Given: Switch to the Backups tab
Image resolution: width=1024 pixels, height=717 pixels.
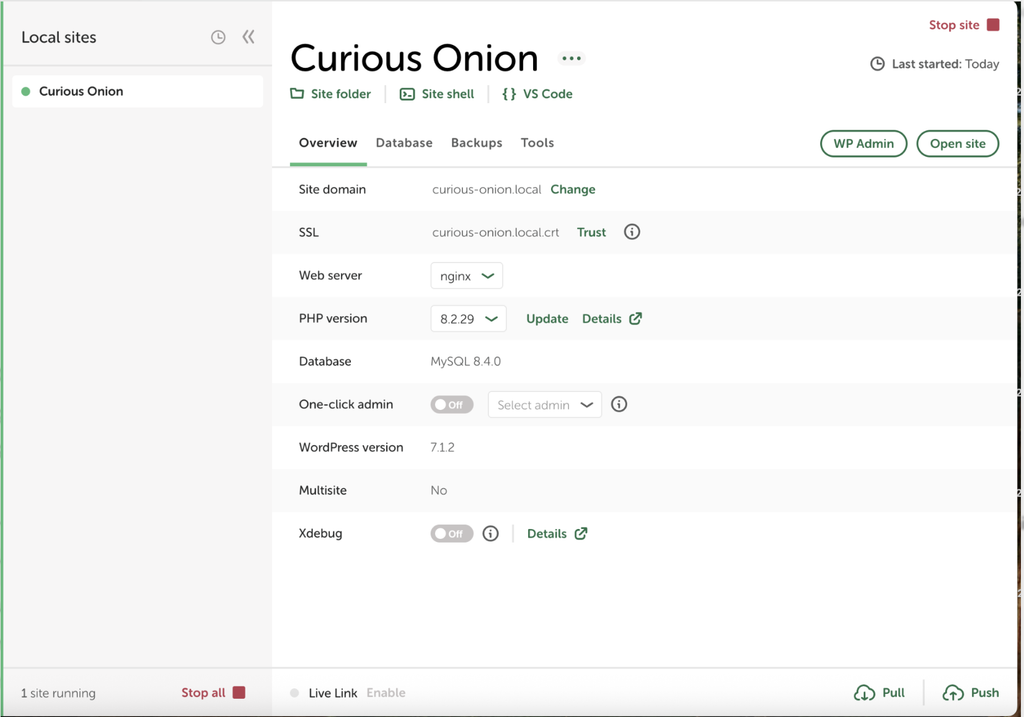Looking at the screenshot, I should 476,142.
